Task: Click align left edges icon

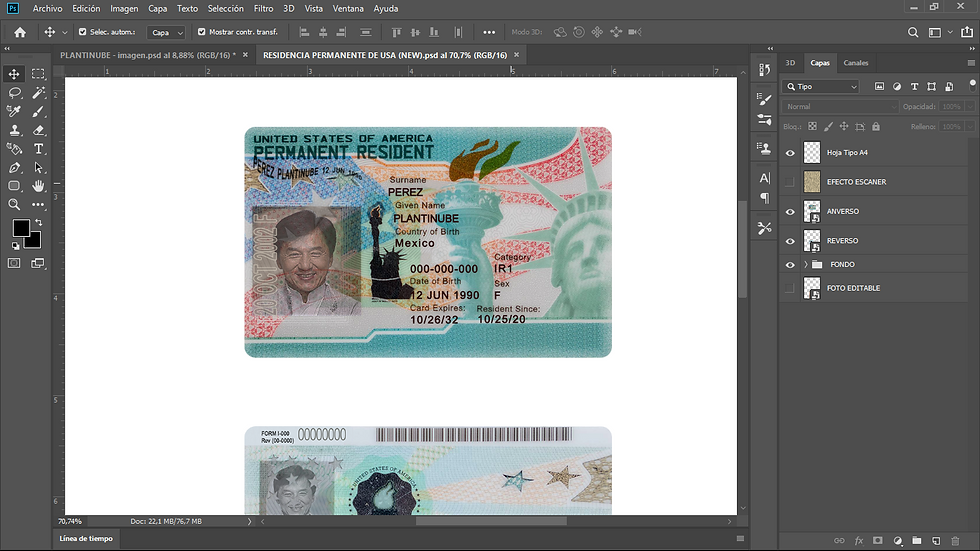Action: pyautogui.click(x=304, y=32)
